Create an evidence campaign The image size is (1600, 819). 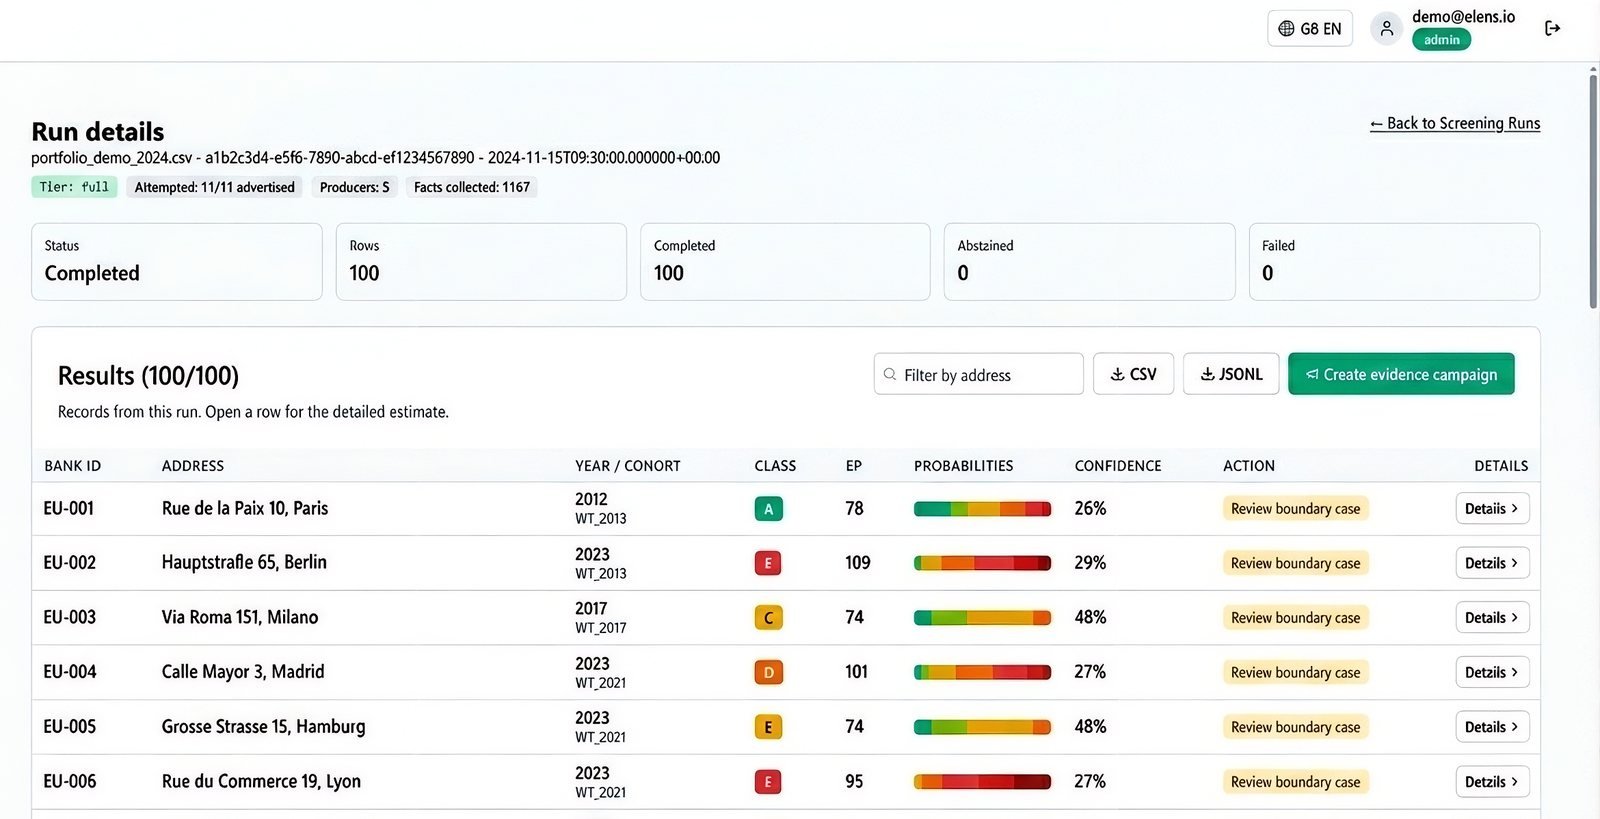pos(1401,374)
